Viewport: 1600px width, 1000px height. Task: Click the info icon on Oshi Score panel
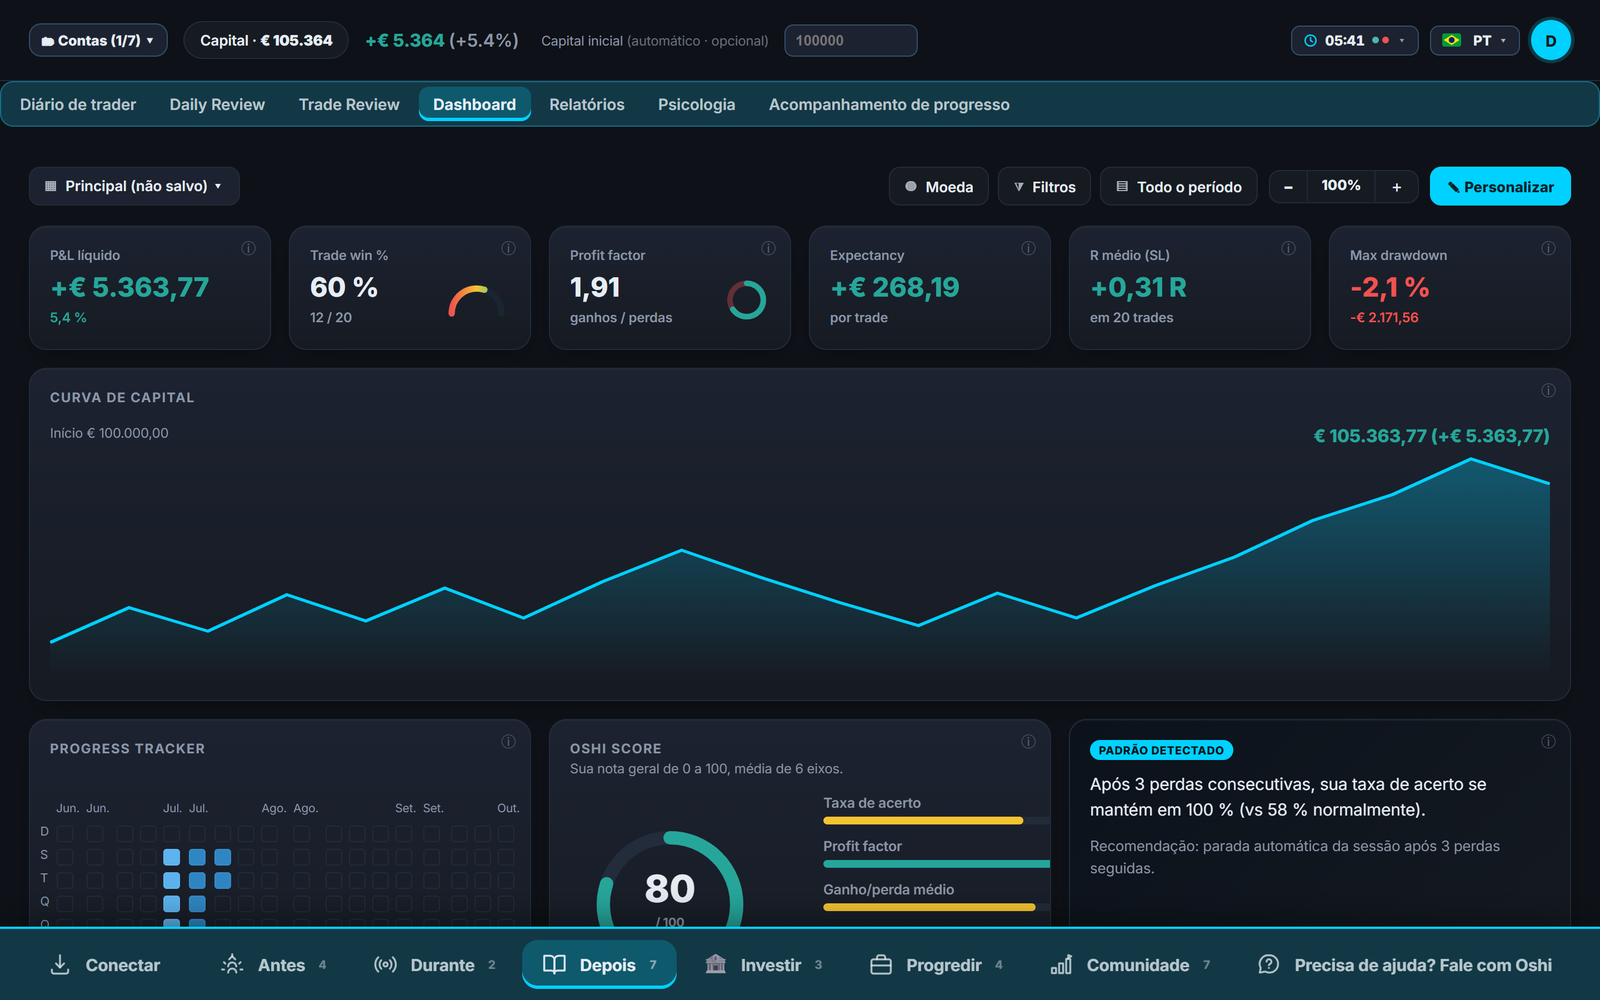[x=1028, y=741]
